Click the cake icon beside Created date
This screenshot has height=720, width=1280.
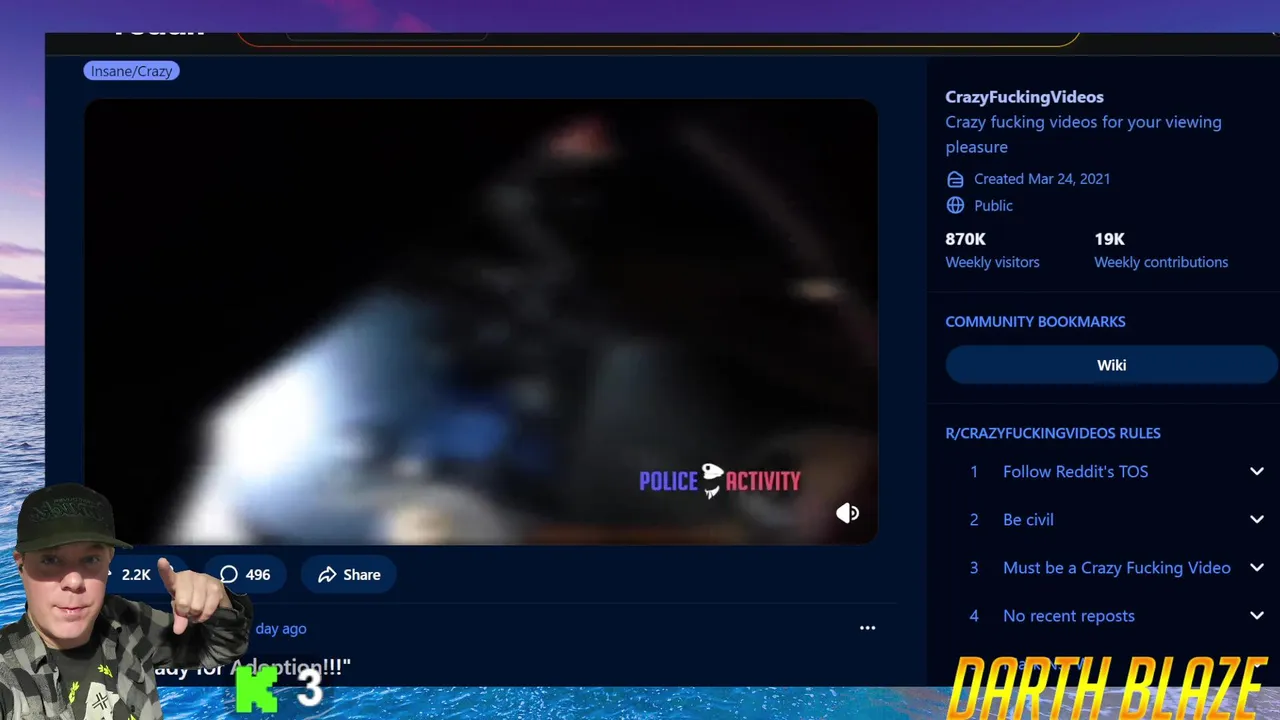point(955,179)
